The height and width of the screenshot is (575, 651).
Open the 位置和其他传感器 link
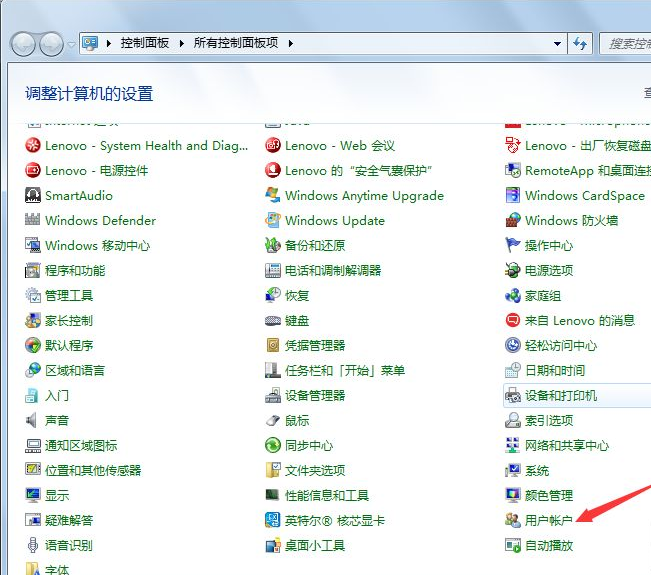pos(93,470)
